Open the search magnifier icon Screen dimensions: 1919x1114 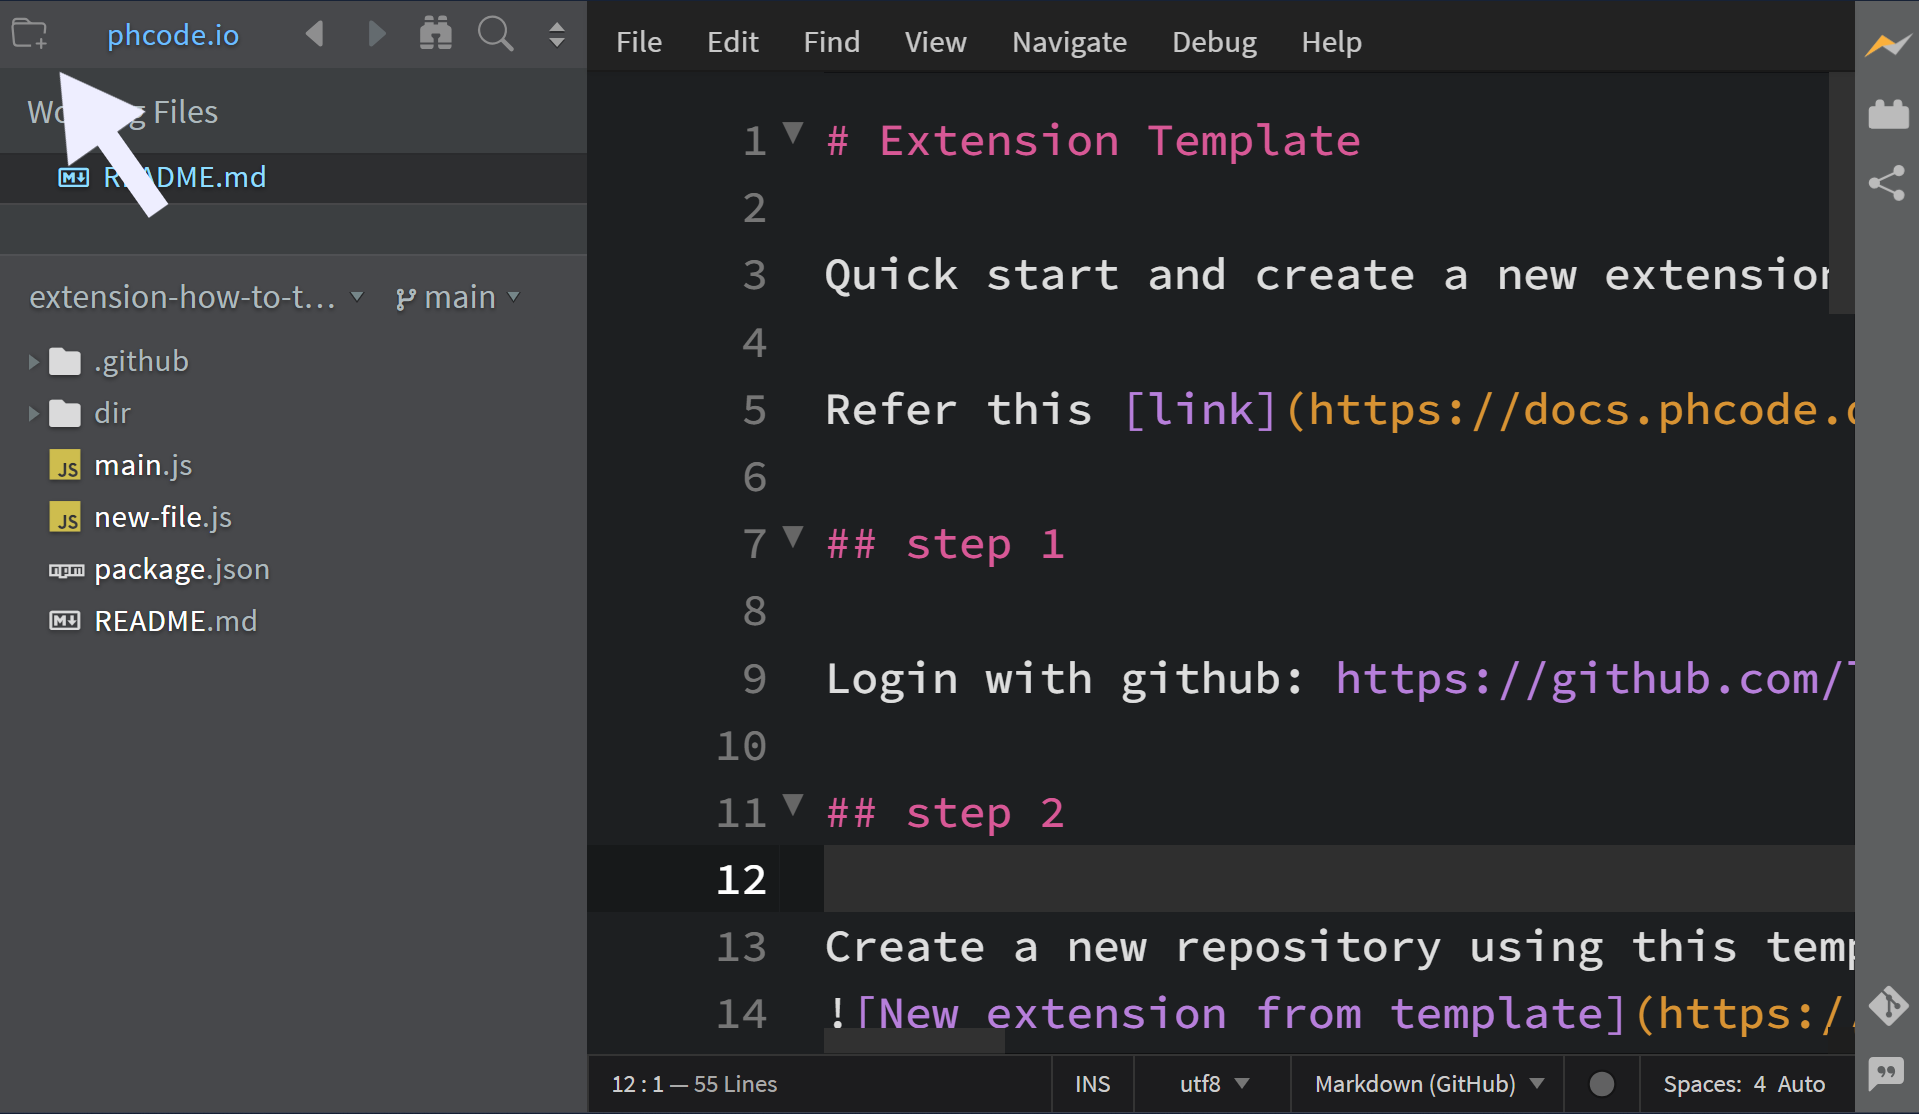495,34
